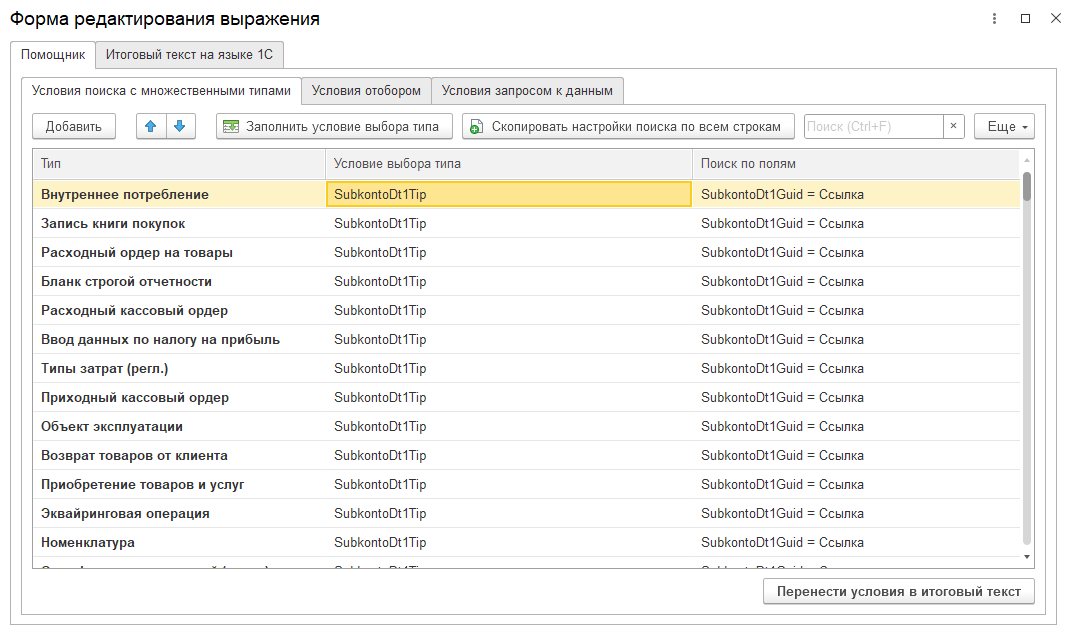The height and width of the screenshot is (636, 1075).
Task: Switch to the Помощник tab
Action: click(53, 55)
